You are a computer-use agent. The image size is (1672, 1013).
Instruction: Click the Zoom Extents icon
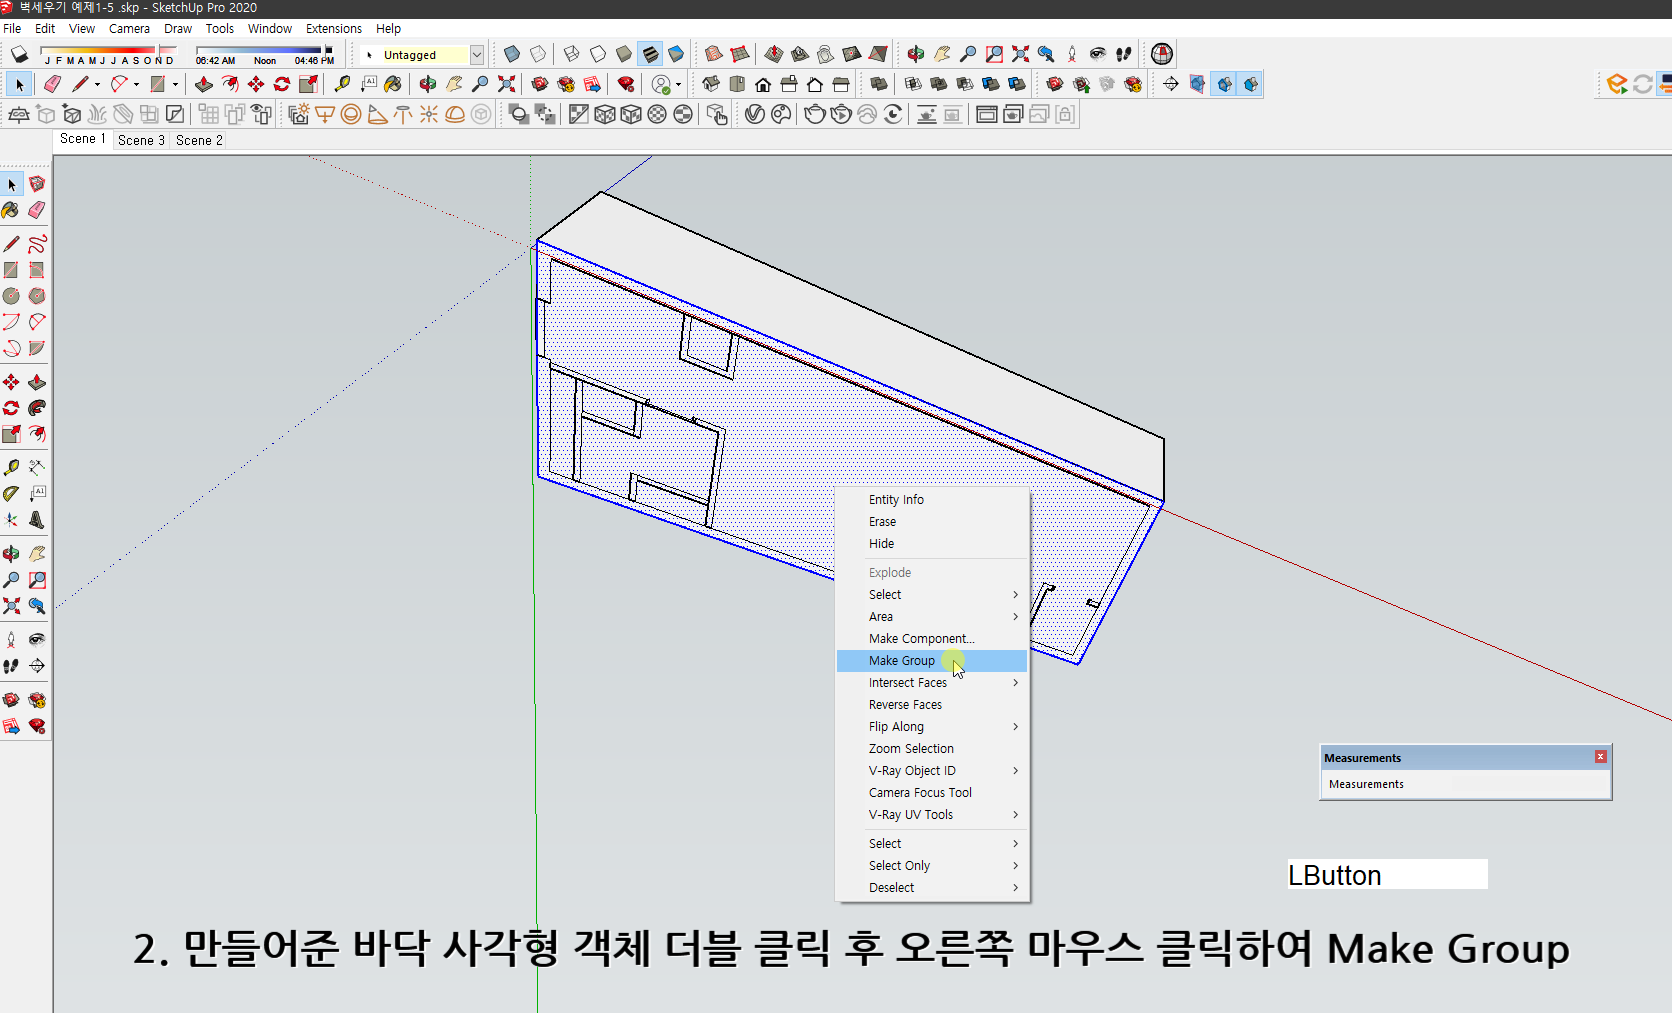click(12, 606)
